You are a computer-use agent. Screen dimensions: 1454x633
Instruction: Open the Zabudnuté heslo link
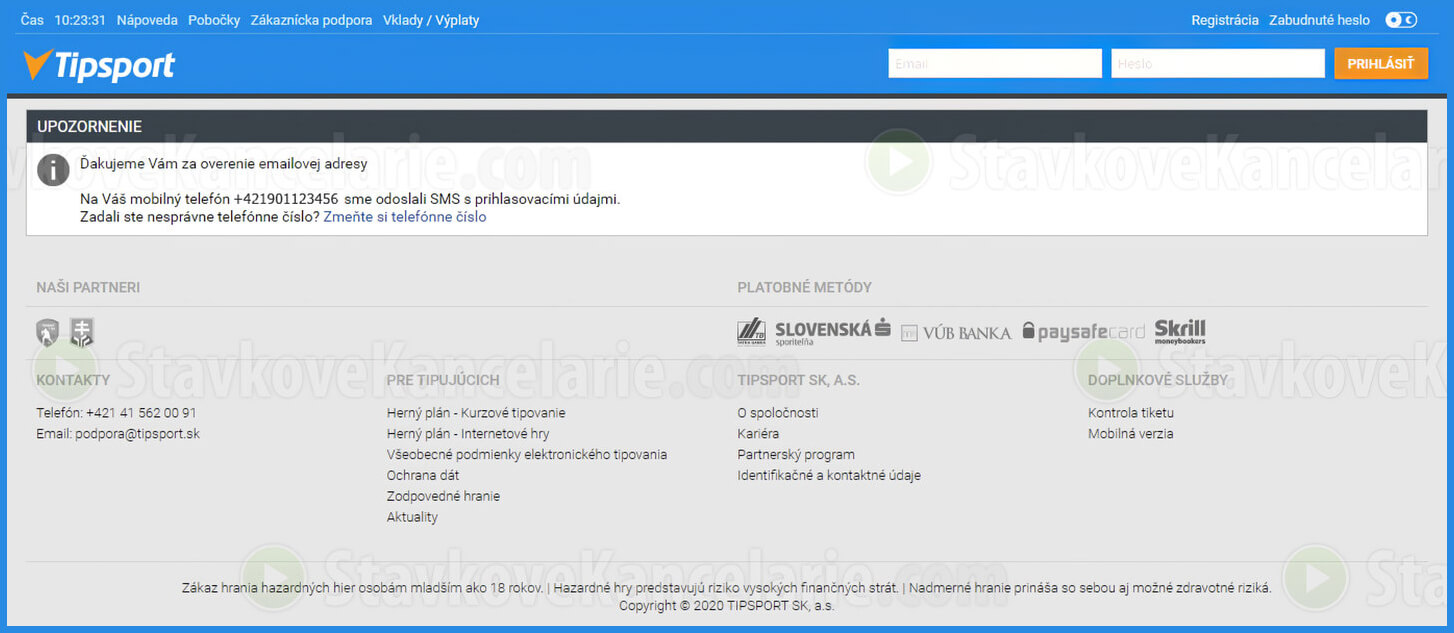1319,20
